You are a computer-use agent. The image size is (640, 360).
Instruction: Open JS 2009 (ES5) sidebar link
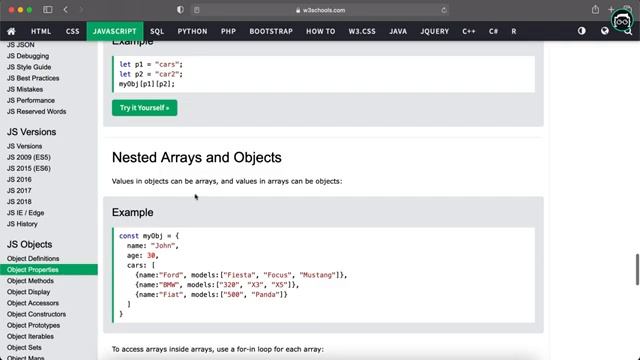(x=29, y=157)
